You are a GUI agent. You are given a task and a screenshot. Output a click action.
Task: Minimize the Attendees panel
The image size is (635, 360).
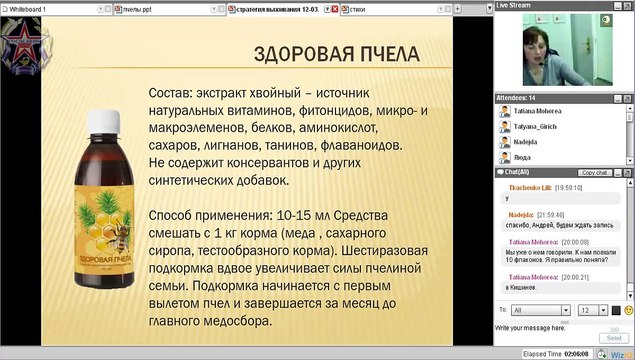[618, 98]
